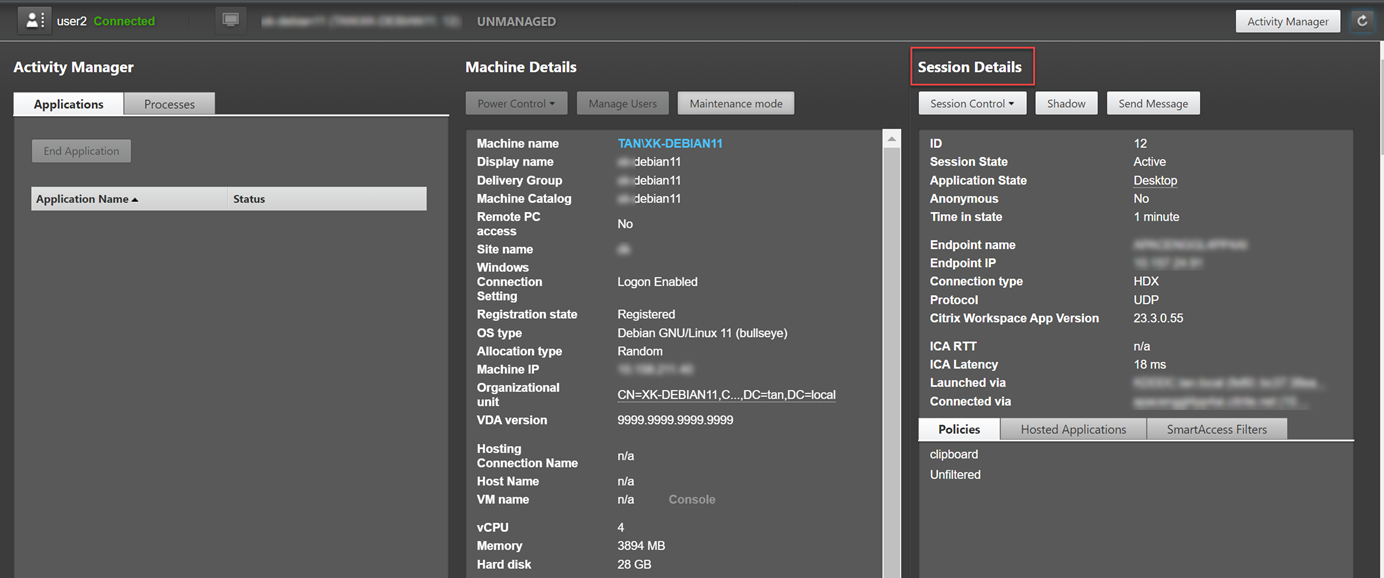Screen dimensions: 1384x578
Task: Click the Manage Users button
Action: [x=622, y=103]
